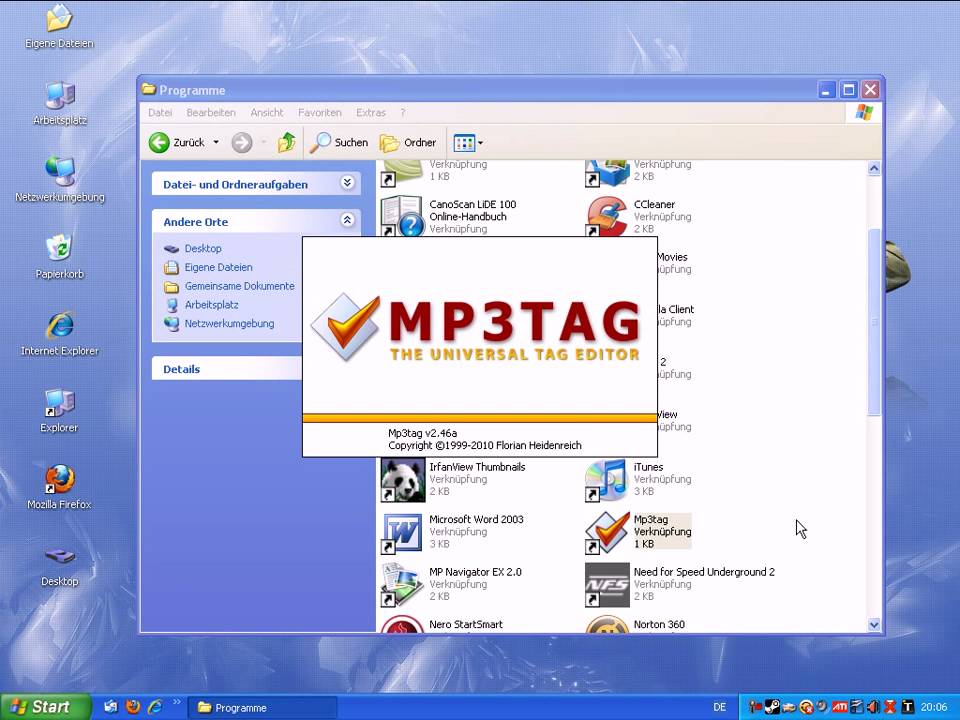Open the ? help menu

tap(402, 113)
